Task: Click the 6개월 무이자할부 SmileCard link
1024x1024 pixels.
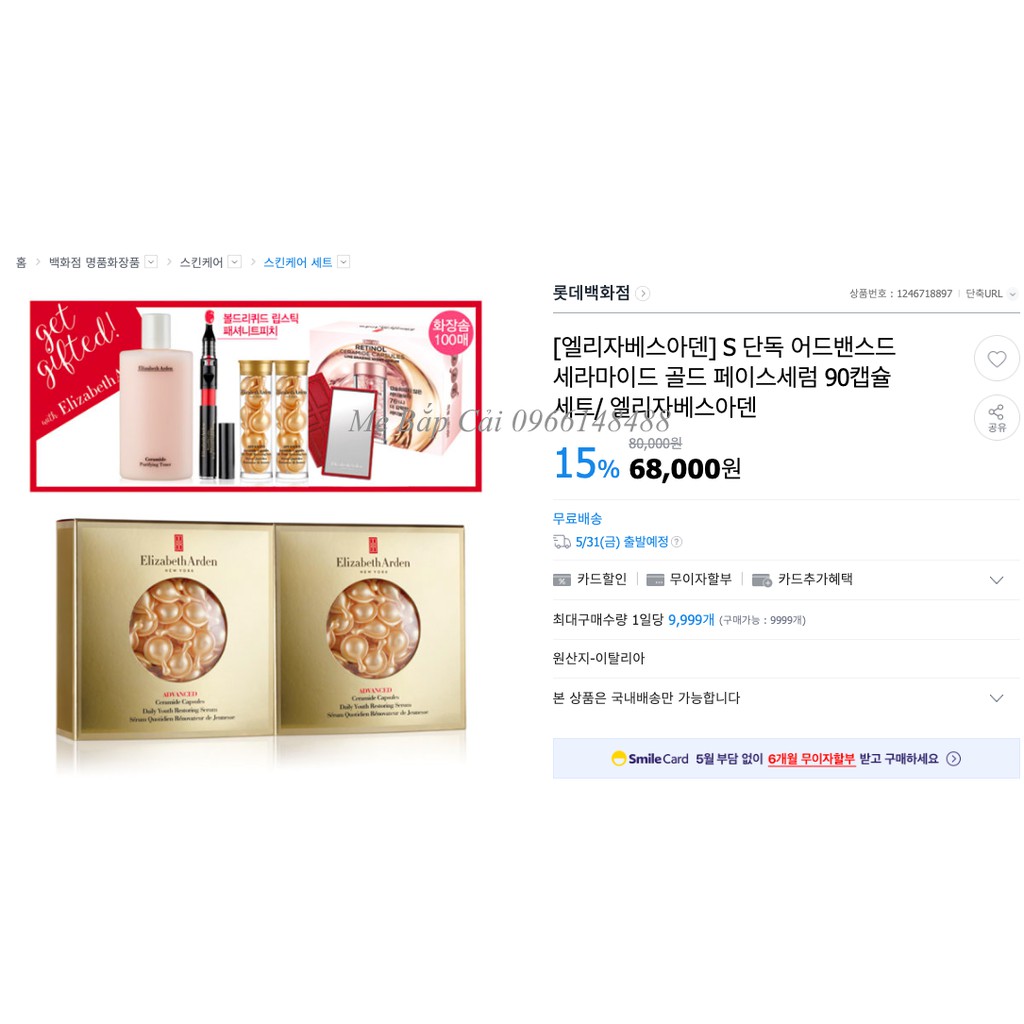Action: point(811,759)
